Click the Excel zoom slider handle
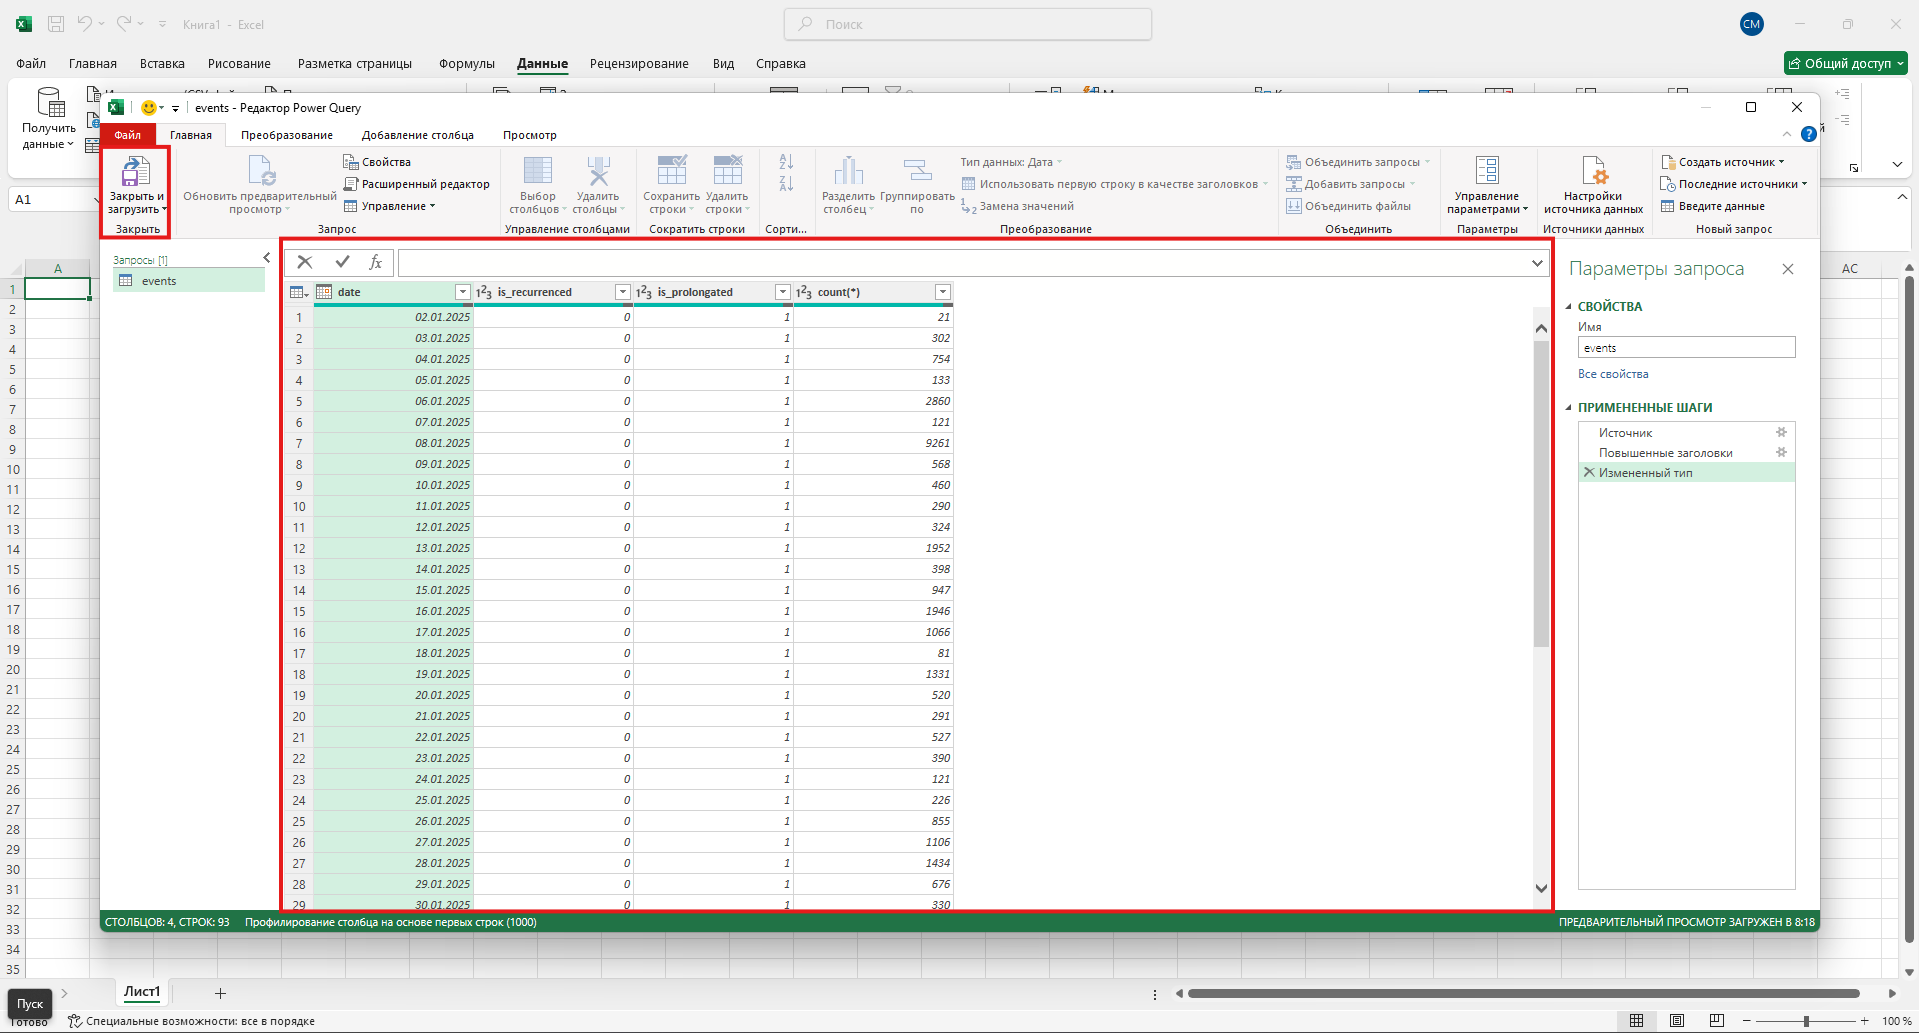1919x1033 pixels. (1806, 1021)
